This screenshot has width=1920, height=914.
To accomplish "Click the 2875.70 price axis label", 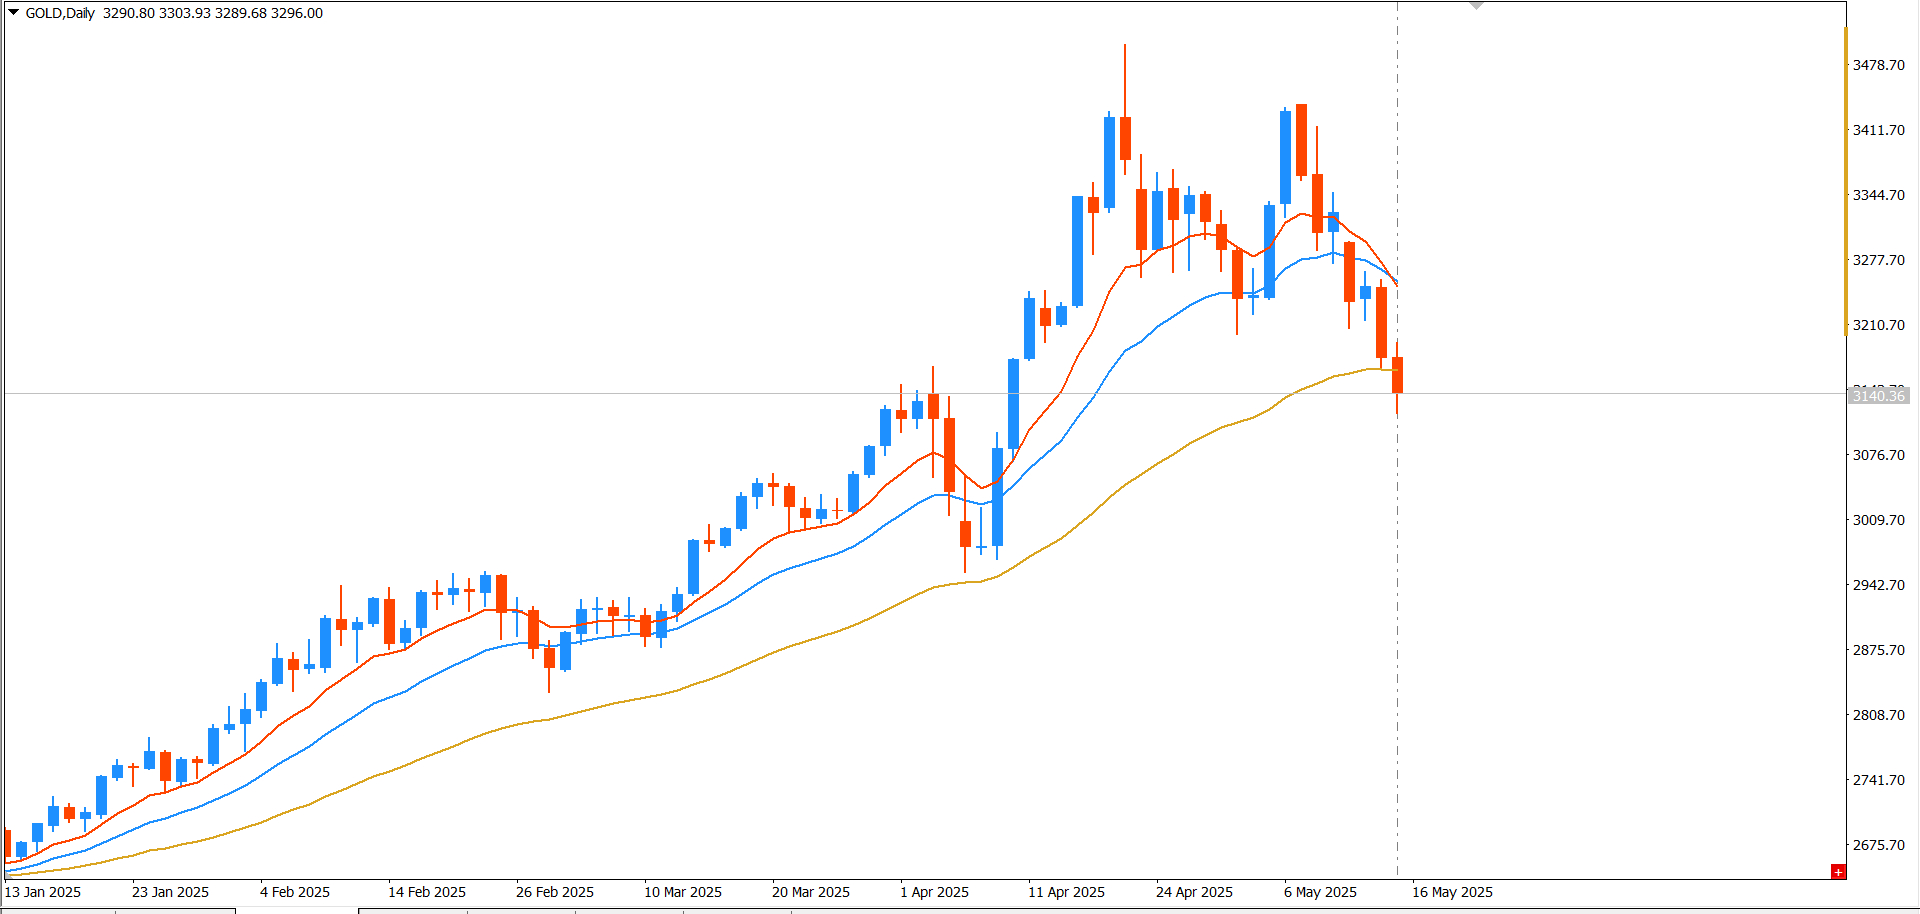I will click(x=1879, y=650).
